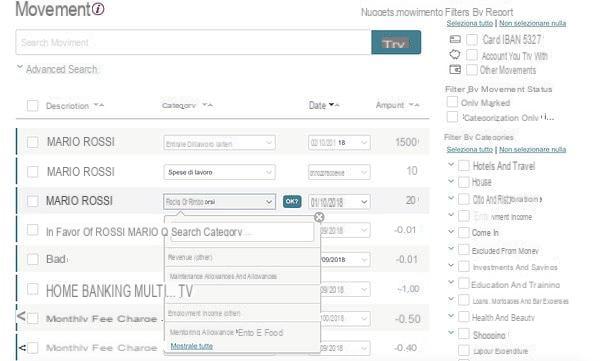610x361 pixels.
Task: Click the Search Category field in popup
Action: (242, 232)
